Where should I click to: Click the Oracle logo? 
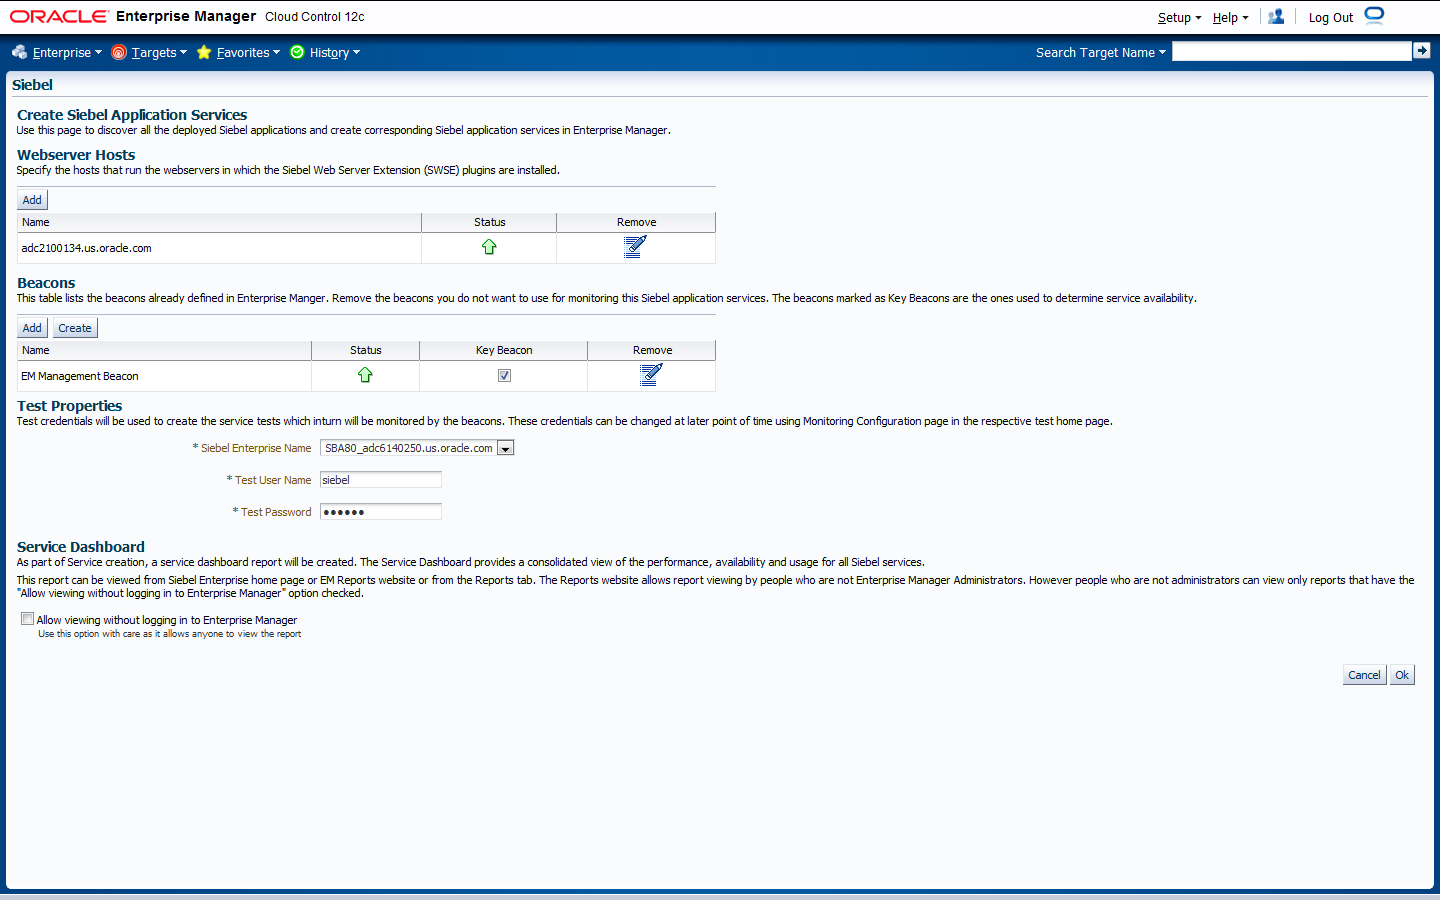(59, 16)
